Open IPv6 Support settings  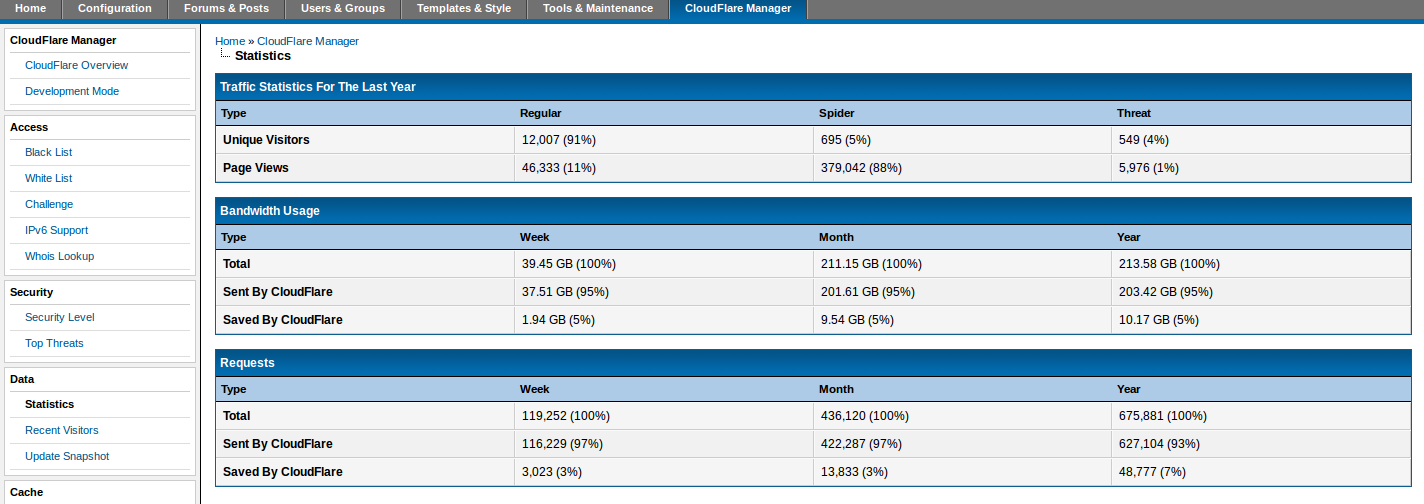[x=56, y=230]
